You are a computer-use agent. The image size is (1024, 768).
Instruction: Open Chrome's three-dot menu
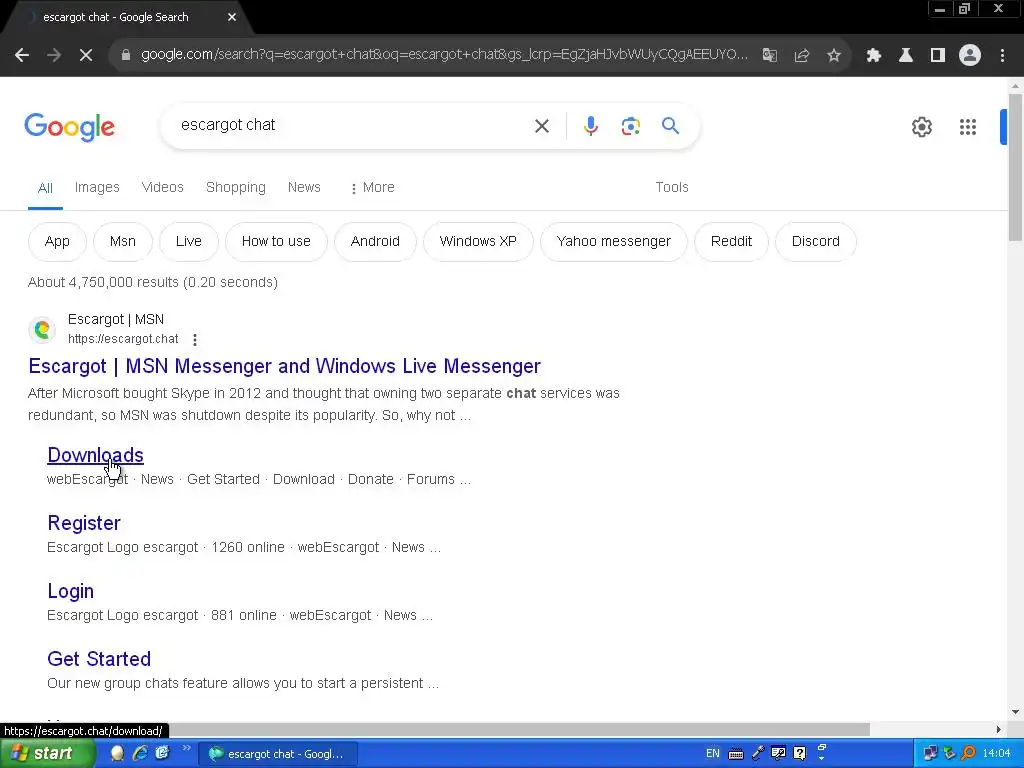[1002, 56]
